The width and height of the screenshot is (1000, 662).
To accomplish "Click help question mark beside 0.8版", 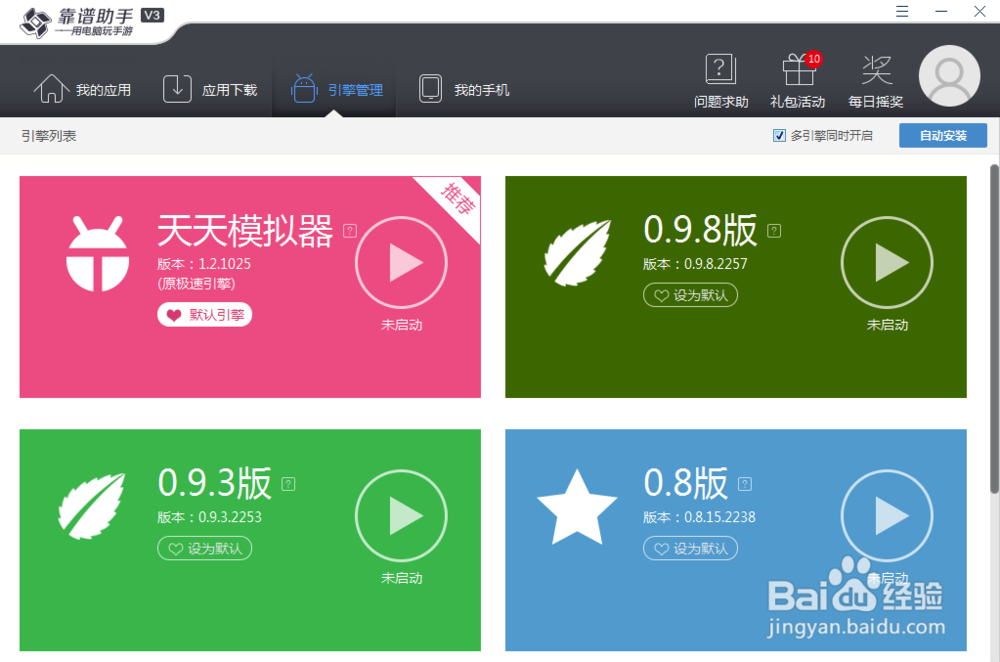I will 745,484.
